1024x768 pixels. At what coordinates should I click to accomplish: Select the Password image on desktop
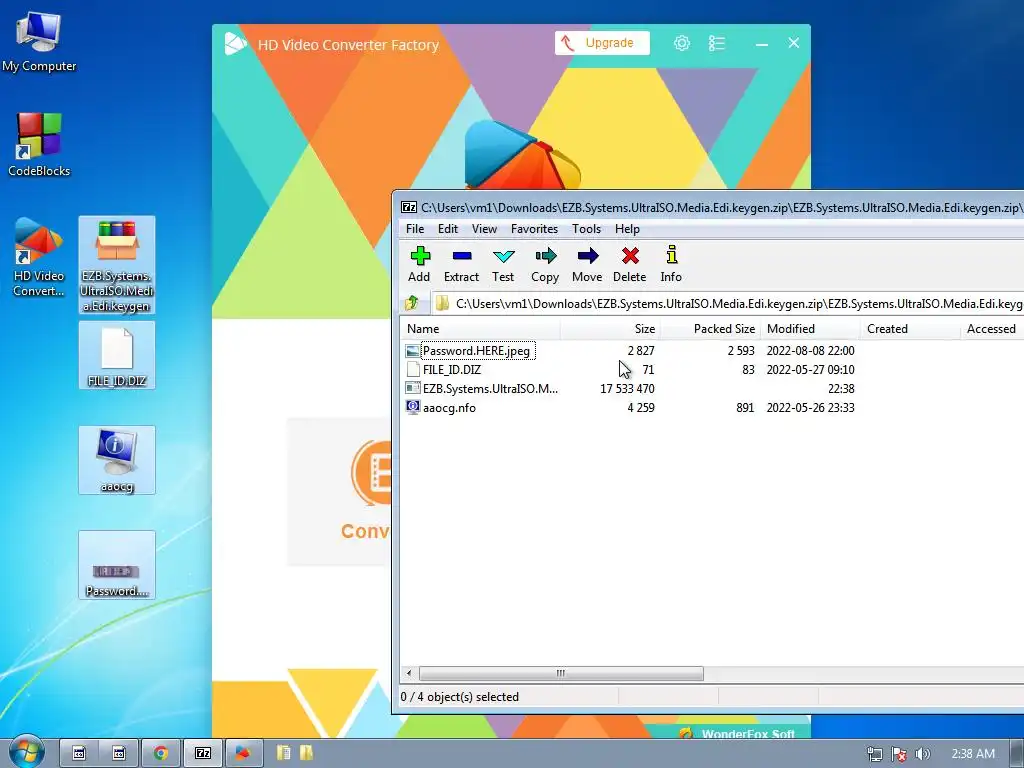[x=117, y=565]
